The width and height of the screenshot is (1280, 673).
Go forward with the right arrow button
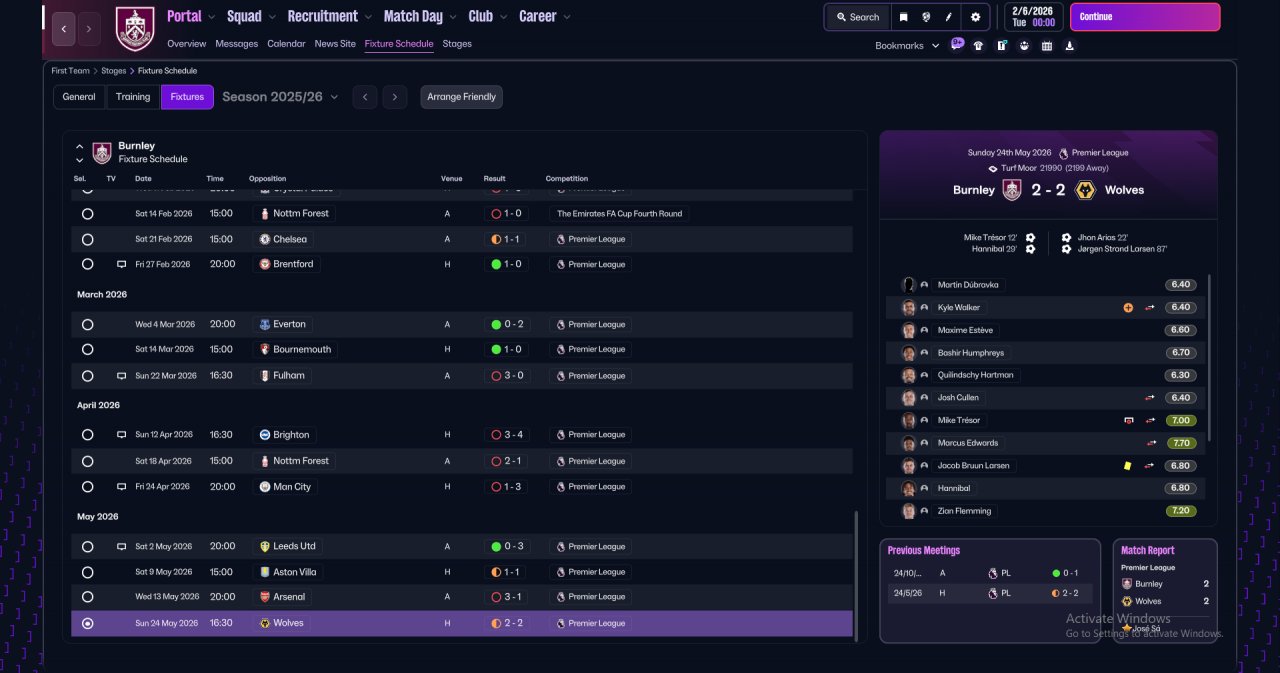point(89,29)
